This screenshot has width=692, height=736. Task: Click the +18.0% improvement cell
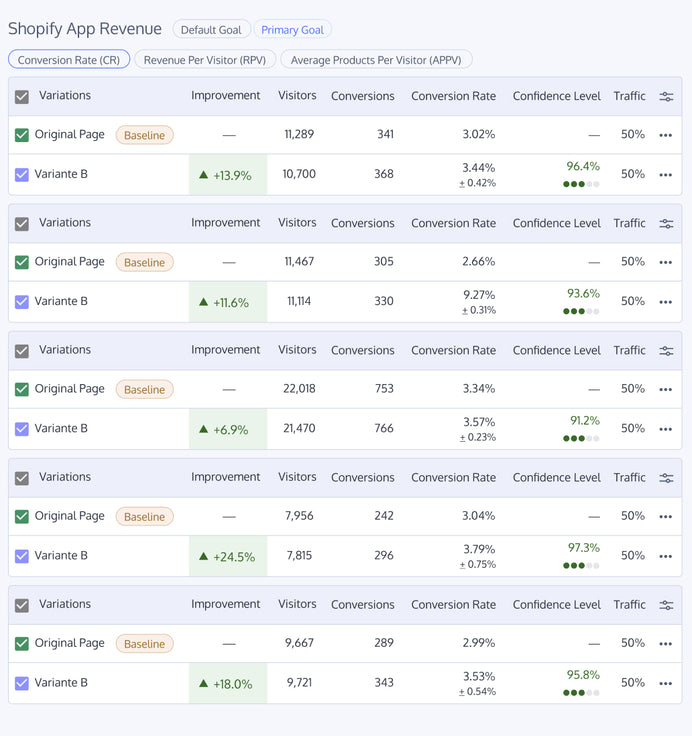(228, 684)
